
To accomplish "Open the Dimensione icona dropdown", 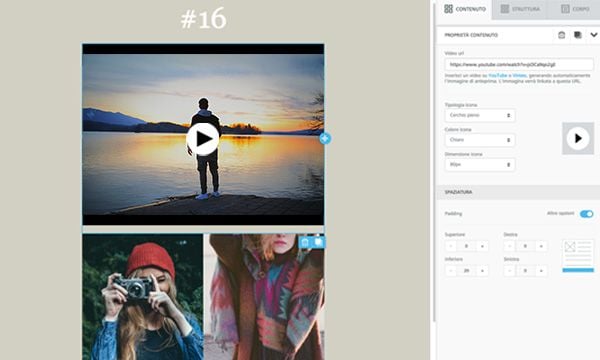I will tap(480, 165).
